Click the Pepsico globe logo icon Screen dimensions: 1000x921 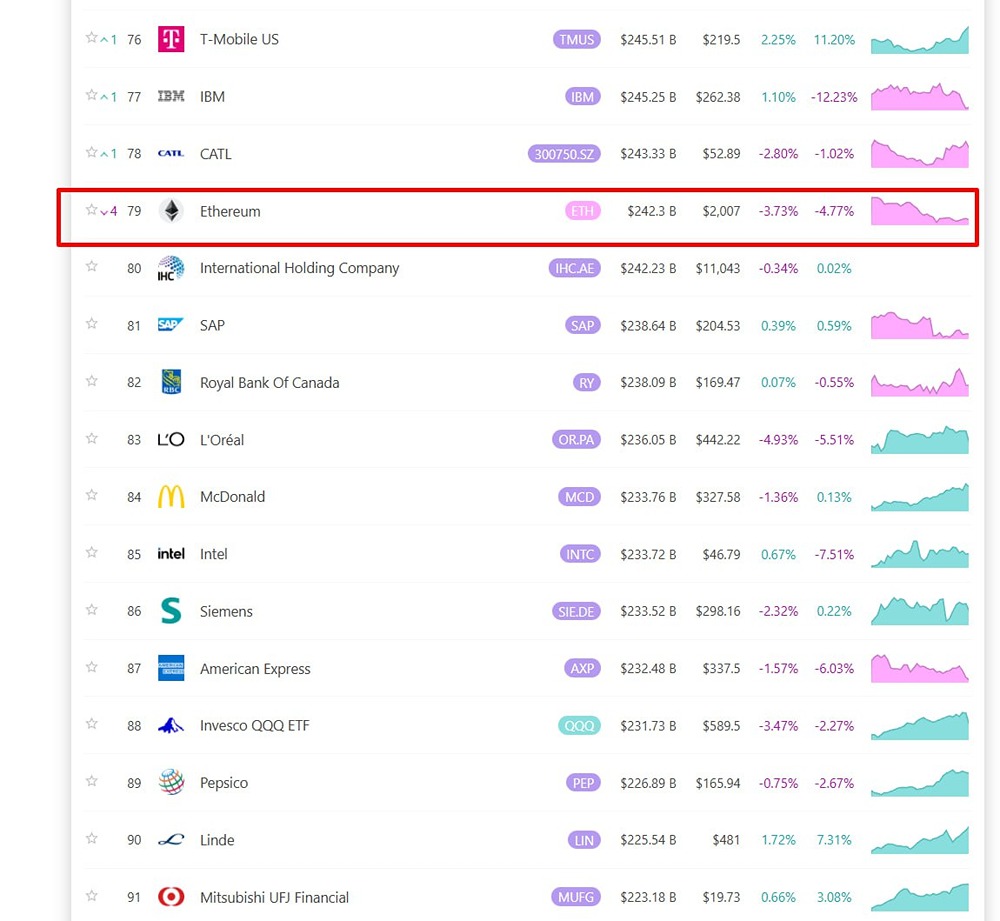[171, 783]
